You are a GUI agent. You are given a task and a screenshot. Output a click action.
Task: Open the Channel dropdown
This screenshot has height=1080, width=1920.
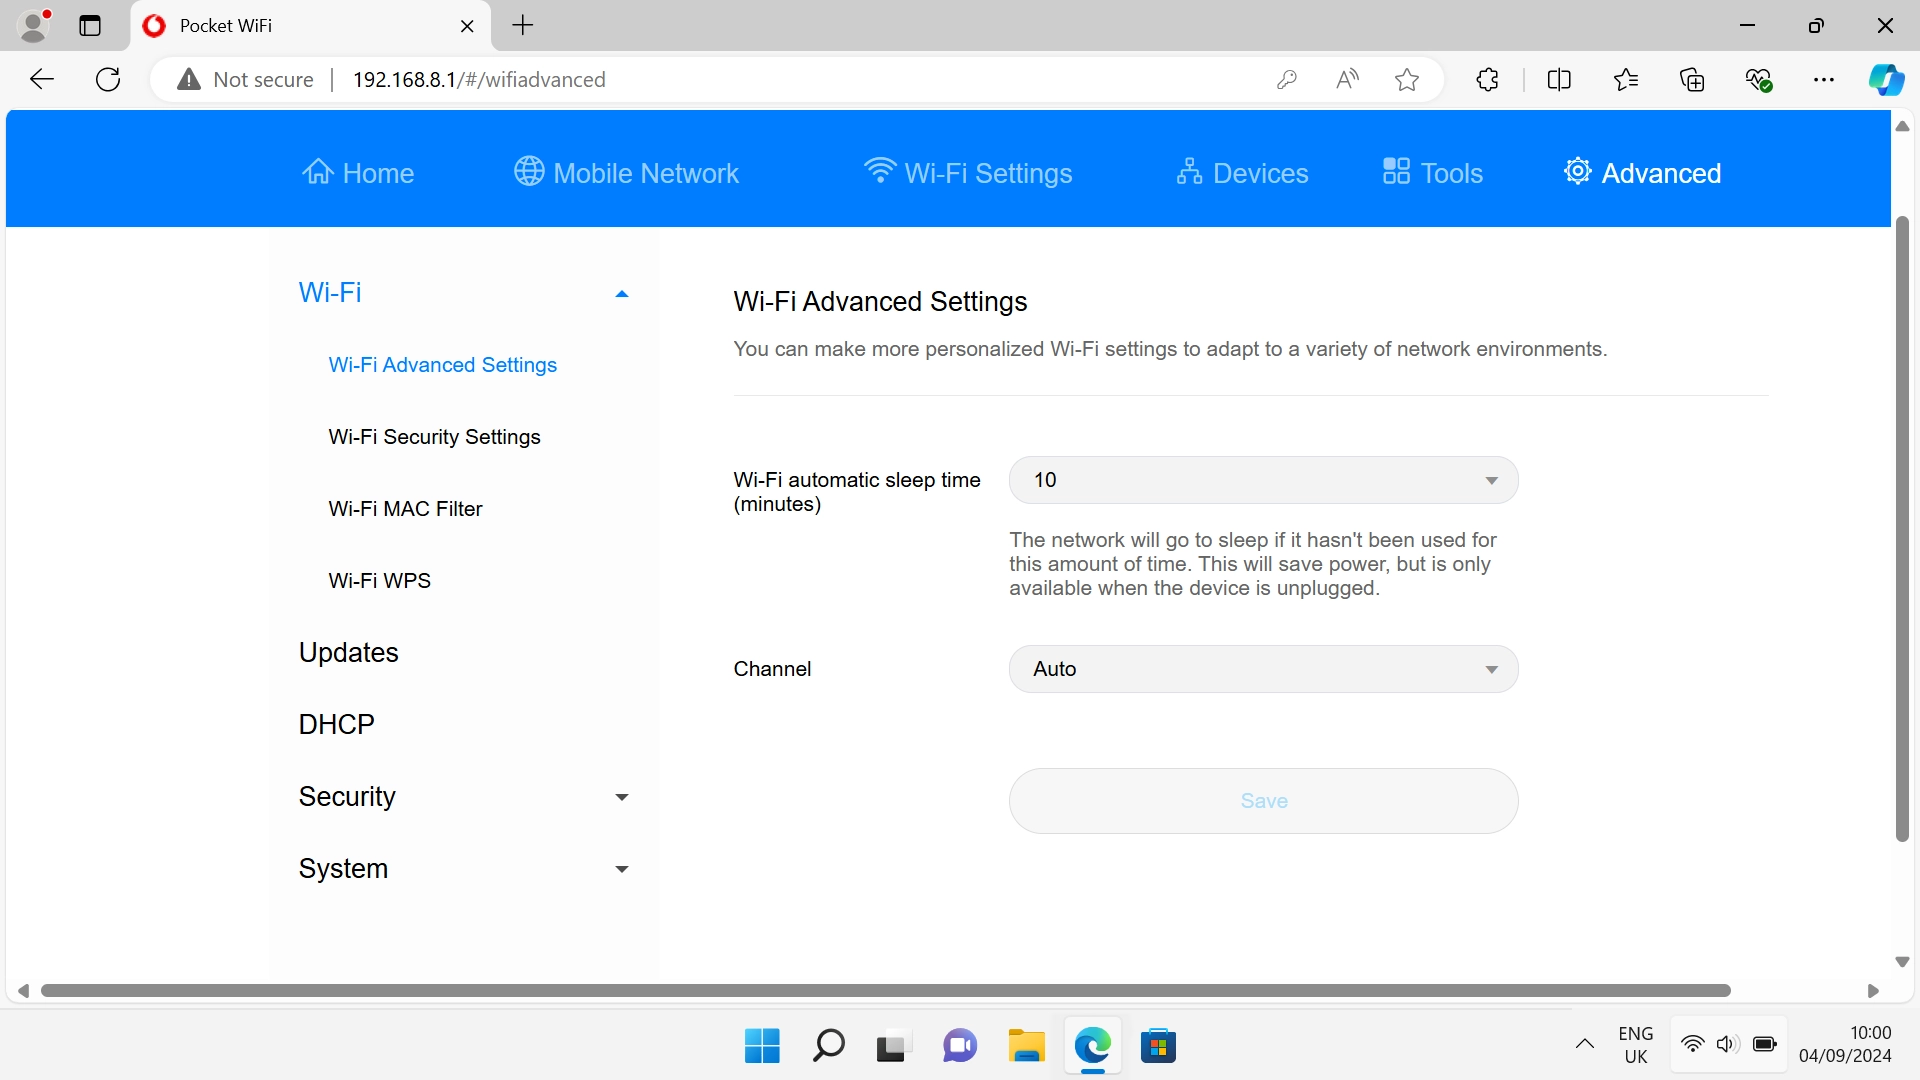coord(1263,669)
